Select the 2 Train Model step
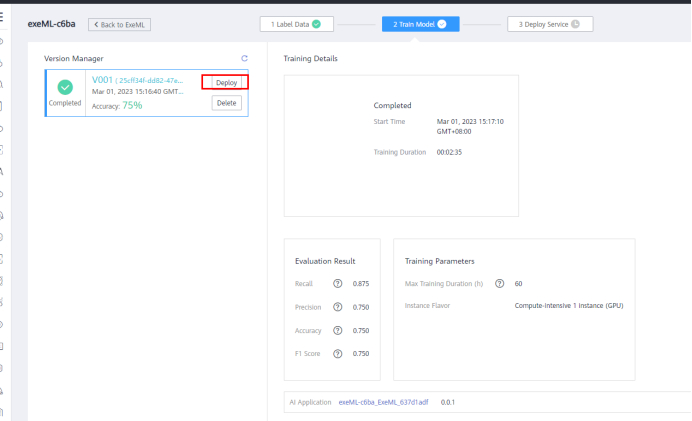 click(x=414, y=24)
